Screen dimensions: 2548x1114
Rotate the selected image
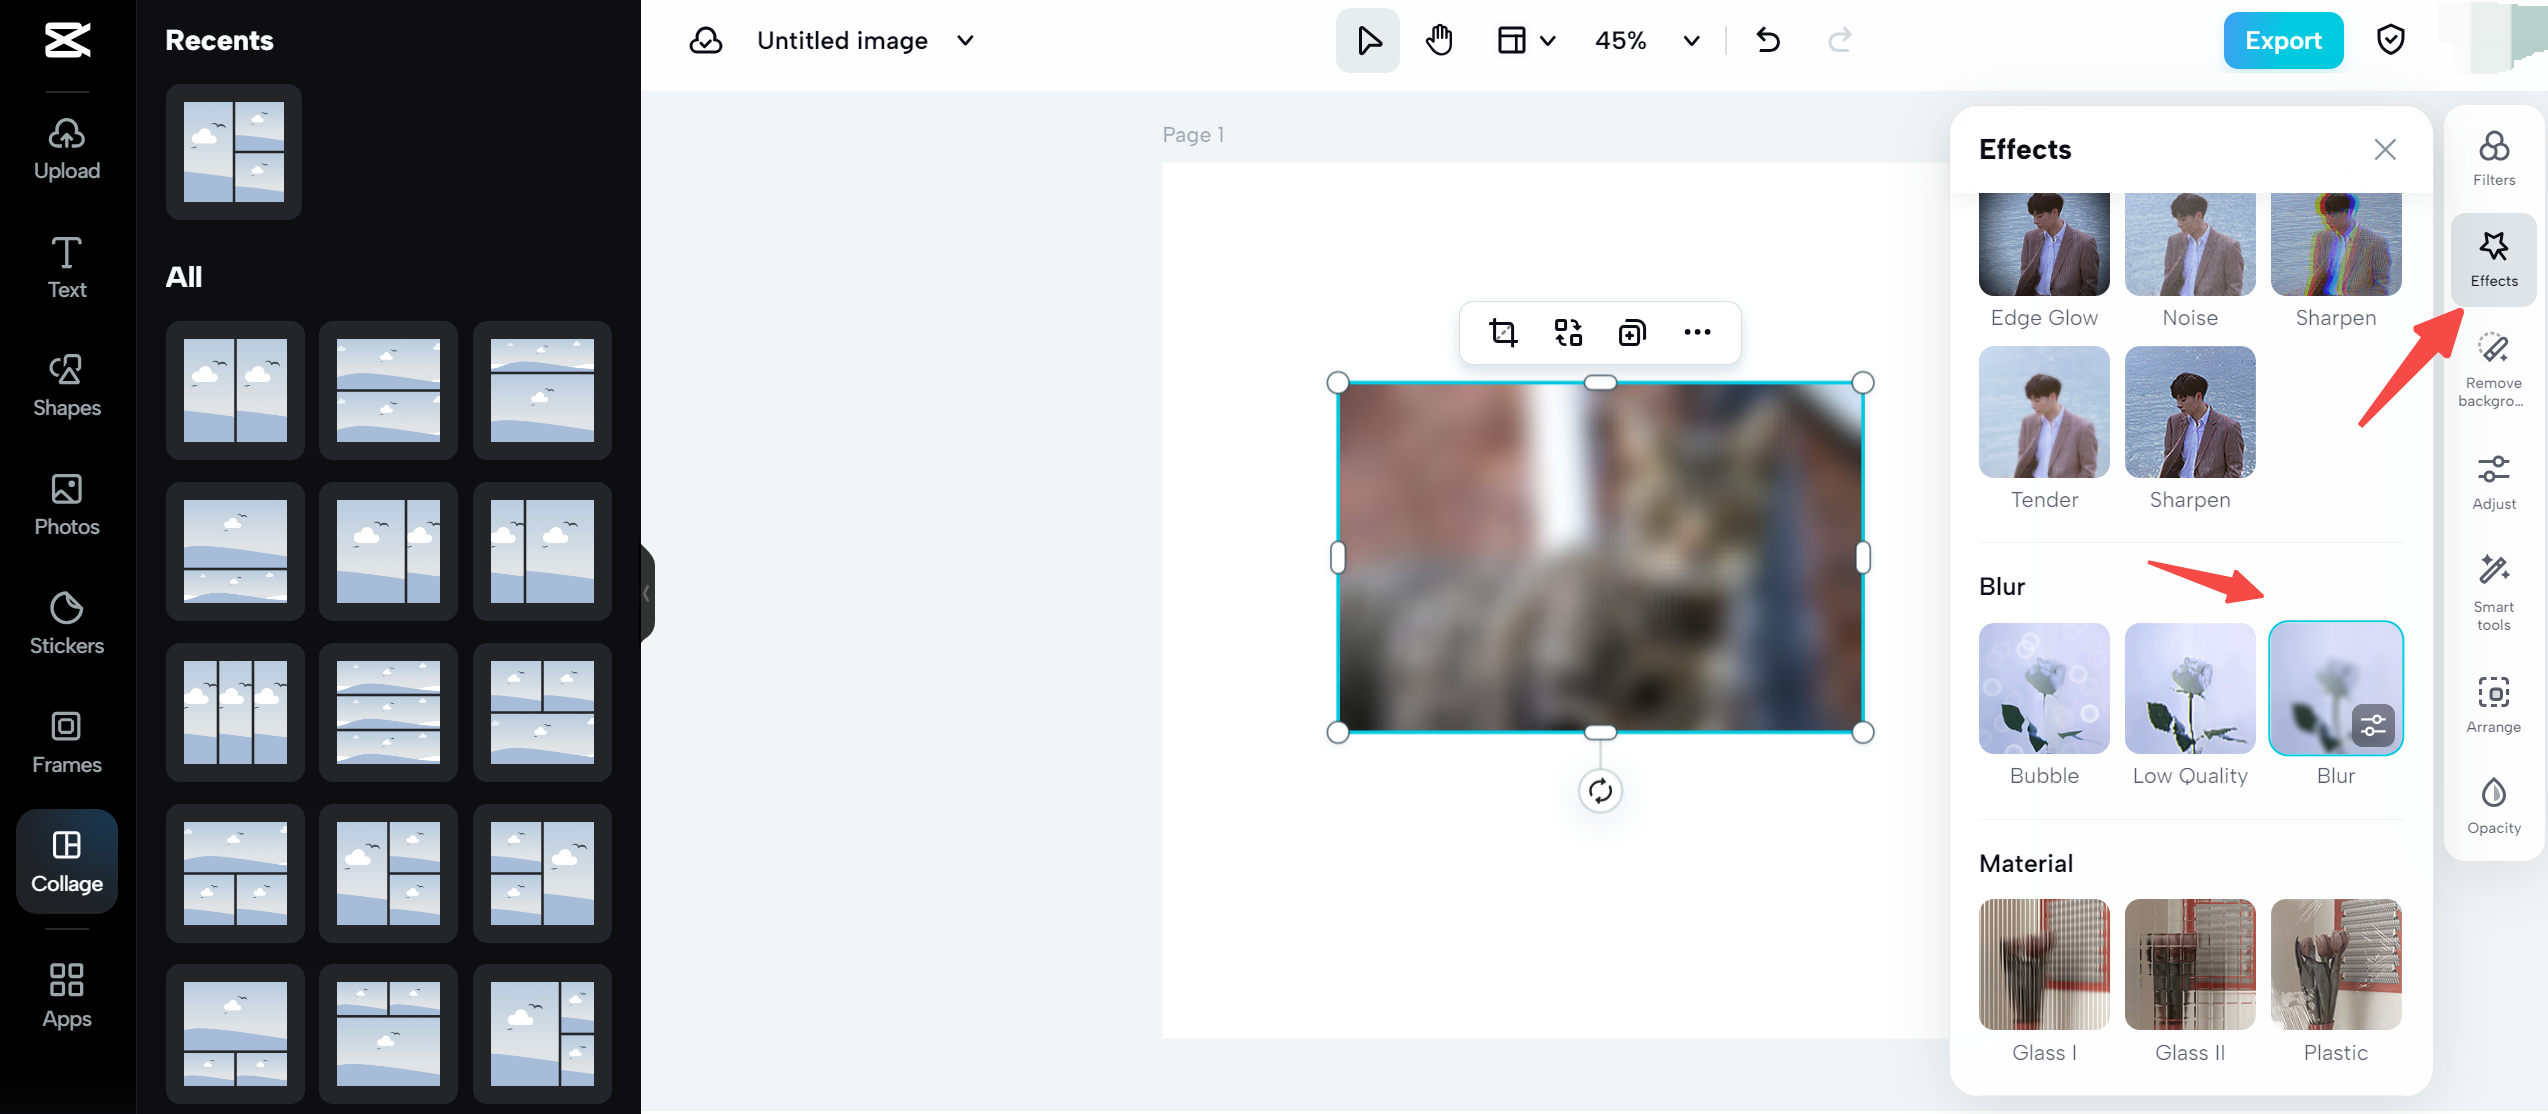pos(1600,790)
